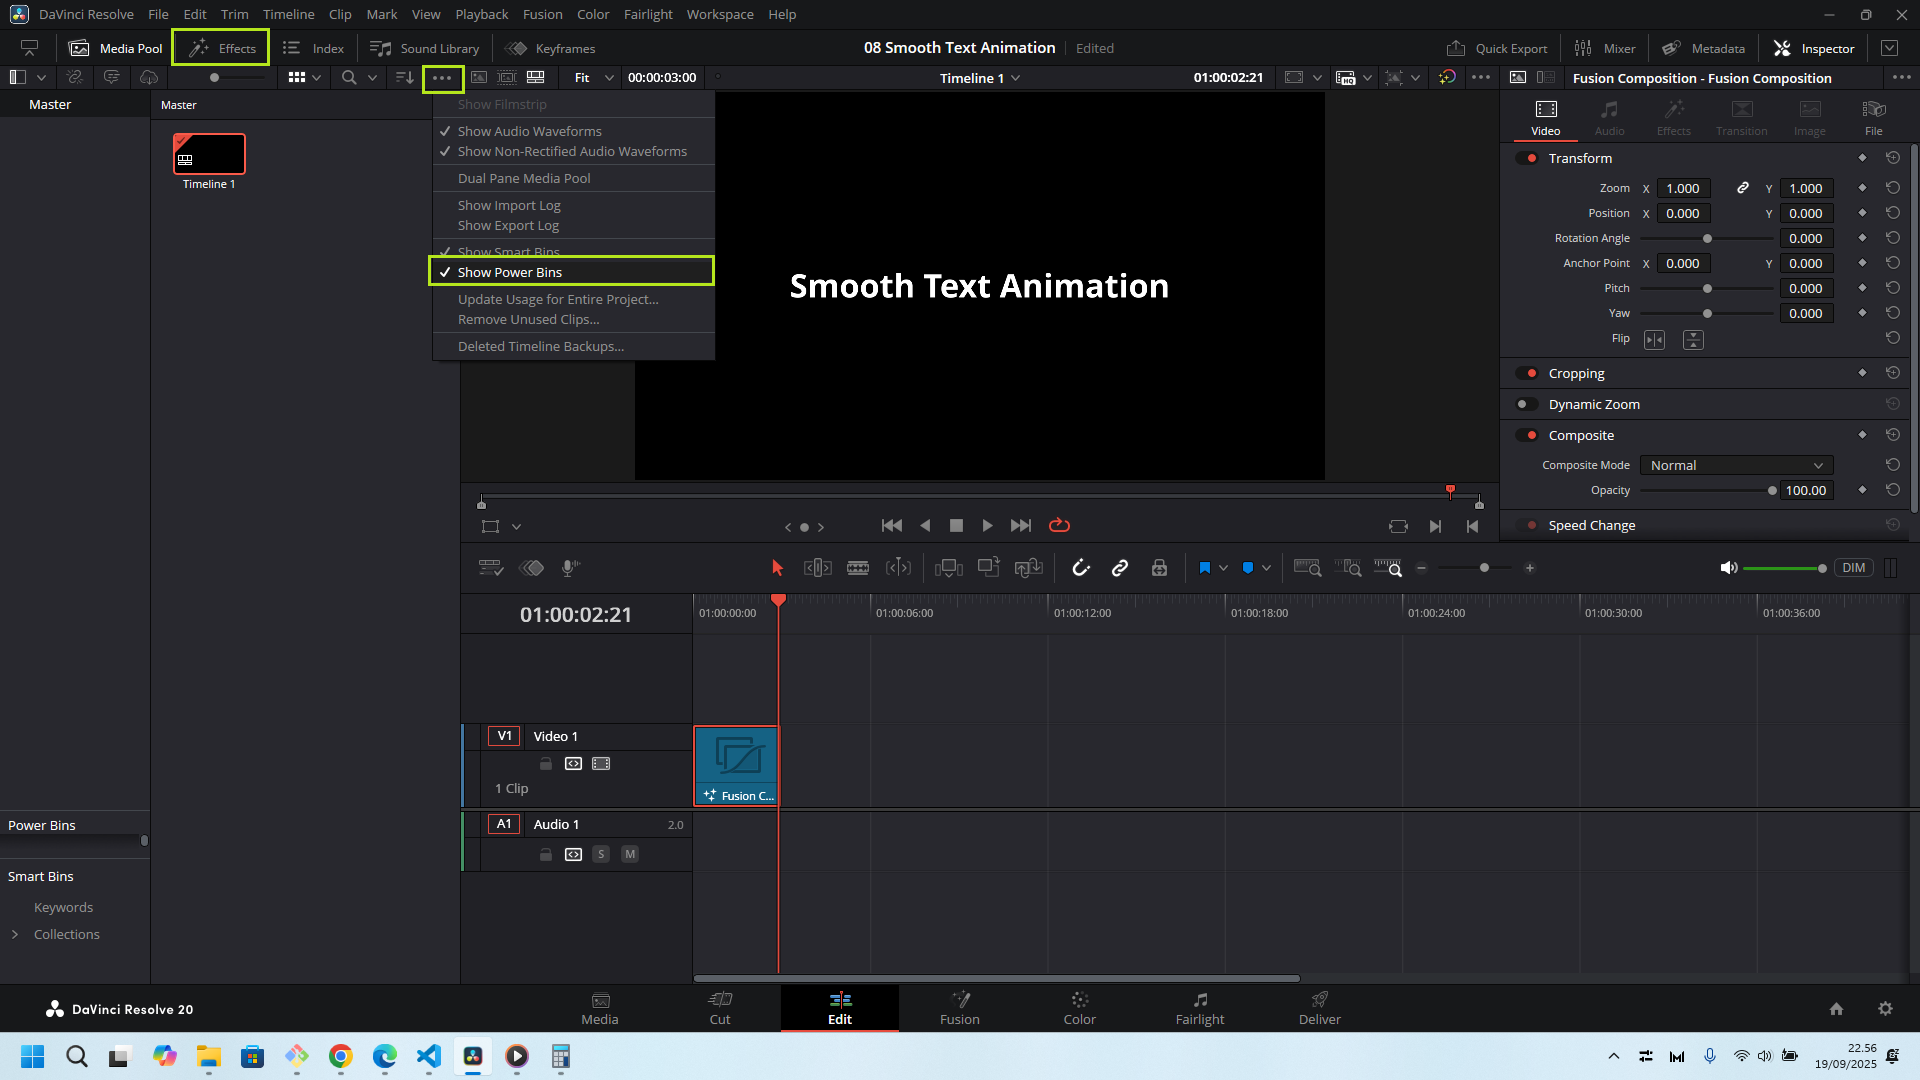Toggle linked selection chain icon
The image size is (1920, 1080).
[1120, 568]
